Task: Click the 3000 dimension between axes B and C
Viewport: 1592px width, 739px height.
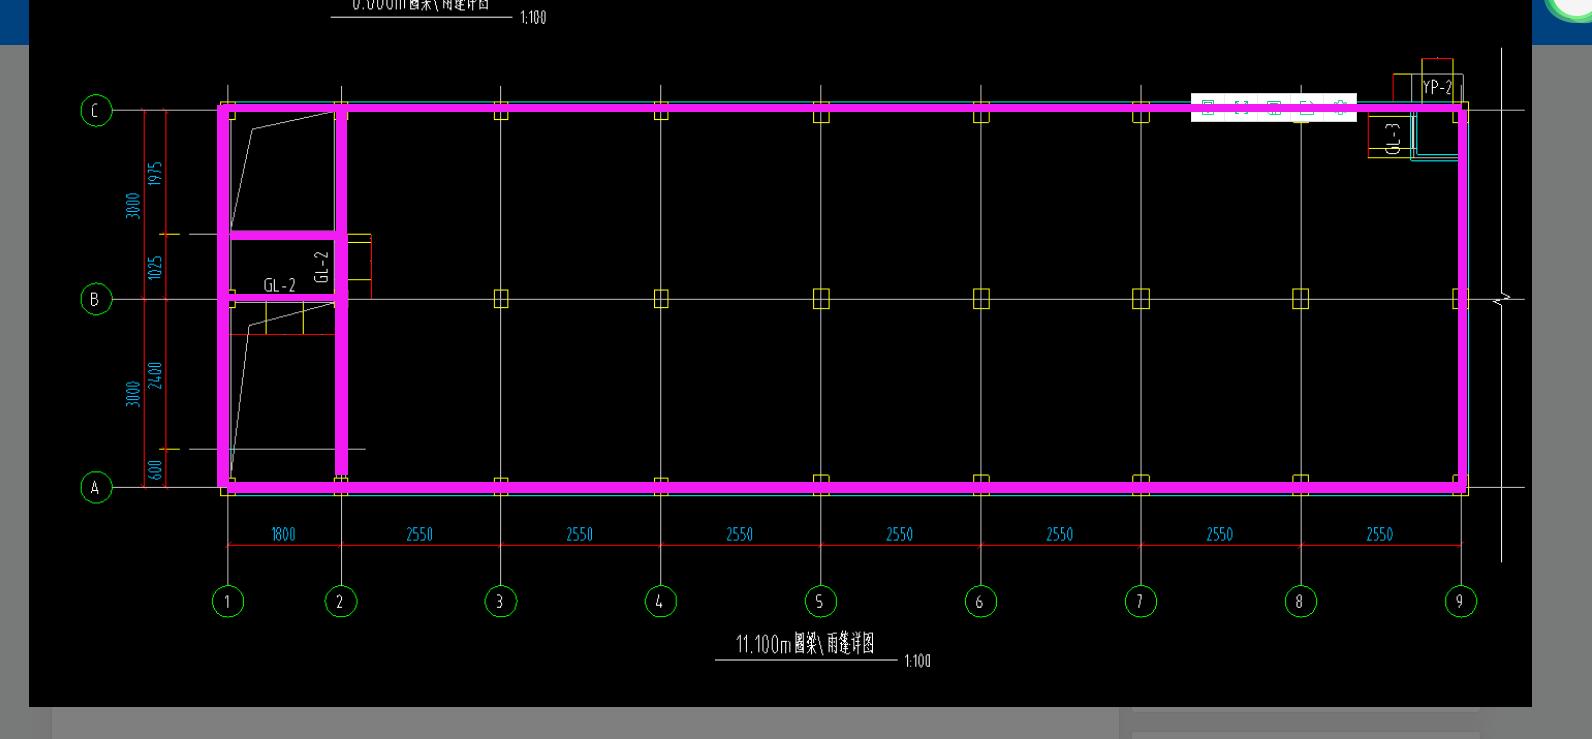Action: [x=133, y=205]
